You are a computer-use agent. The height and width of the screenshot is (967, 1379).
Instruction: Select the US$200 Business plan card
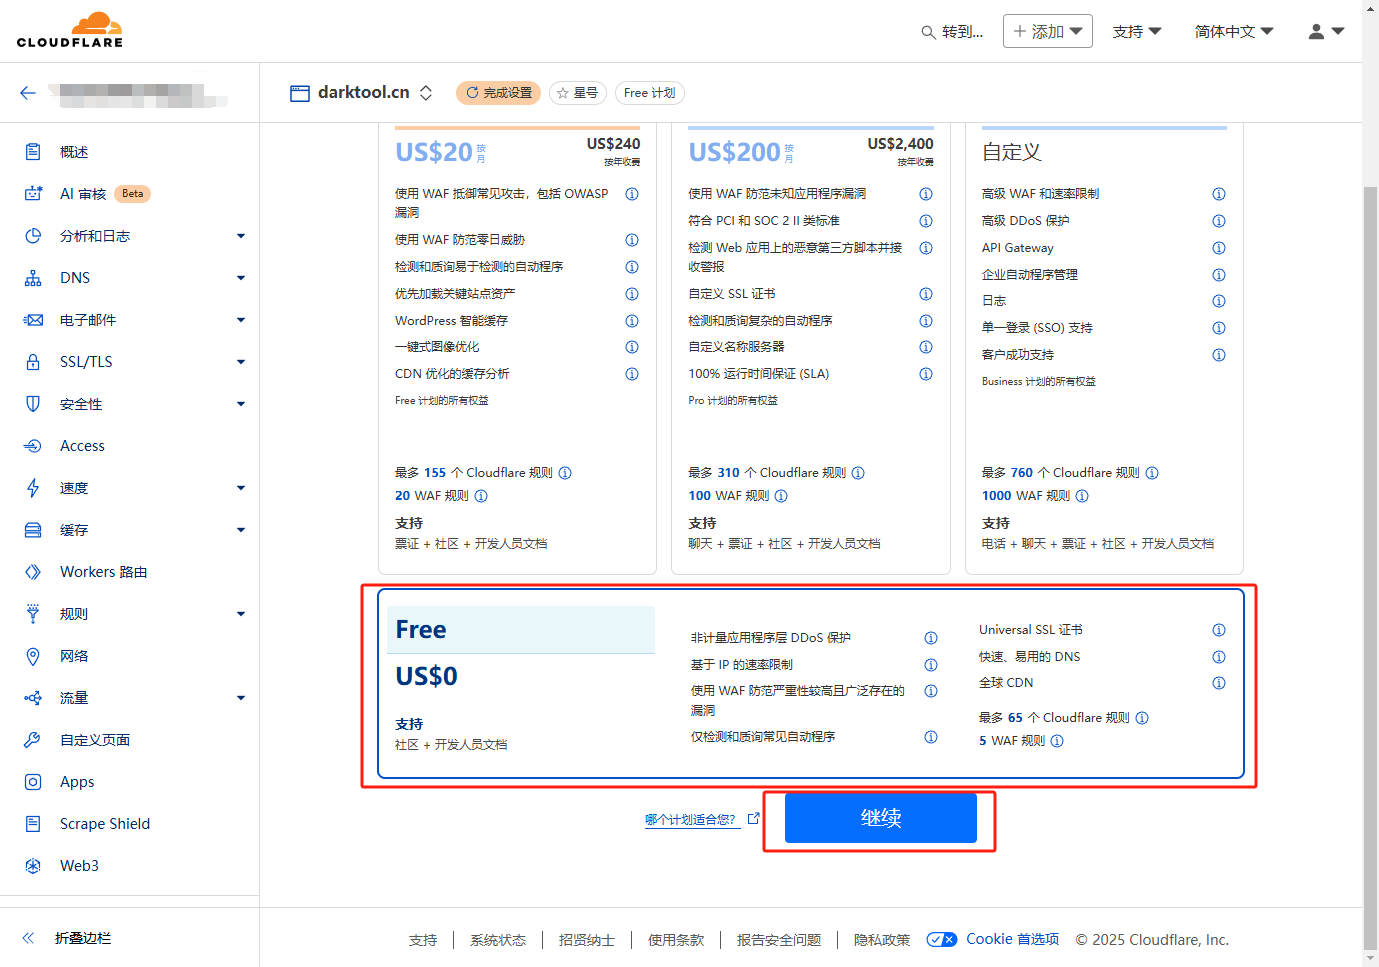(x=811, y=348)
